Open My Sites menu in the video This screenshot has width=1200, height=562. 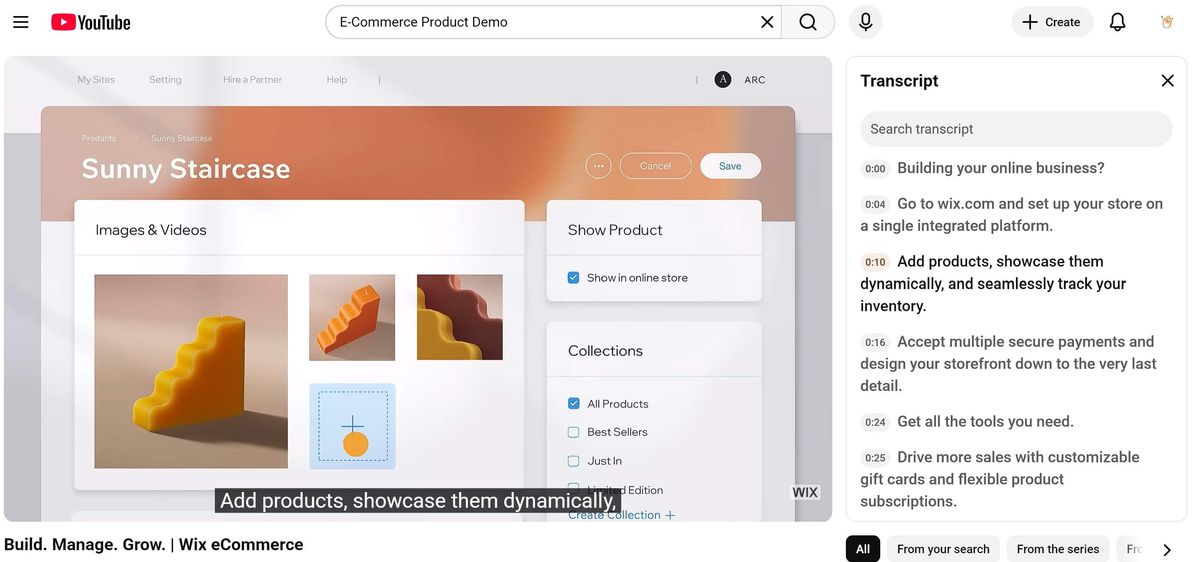click(96, 79)
